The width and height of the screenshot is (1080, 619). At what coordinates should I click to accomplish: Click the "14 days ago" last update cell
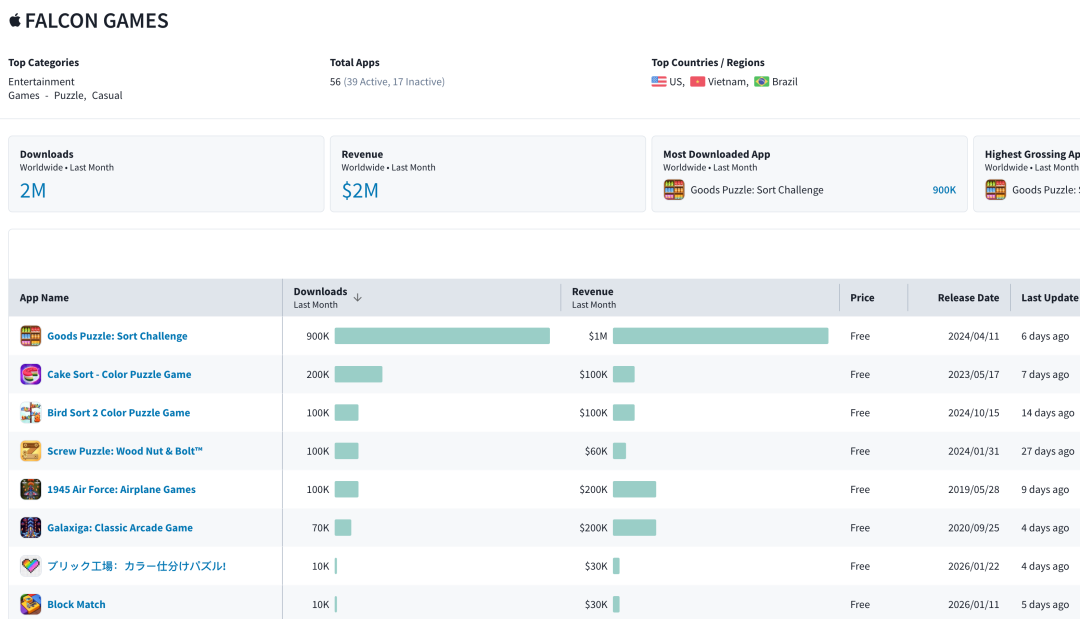[1048, 412]
